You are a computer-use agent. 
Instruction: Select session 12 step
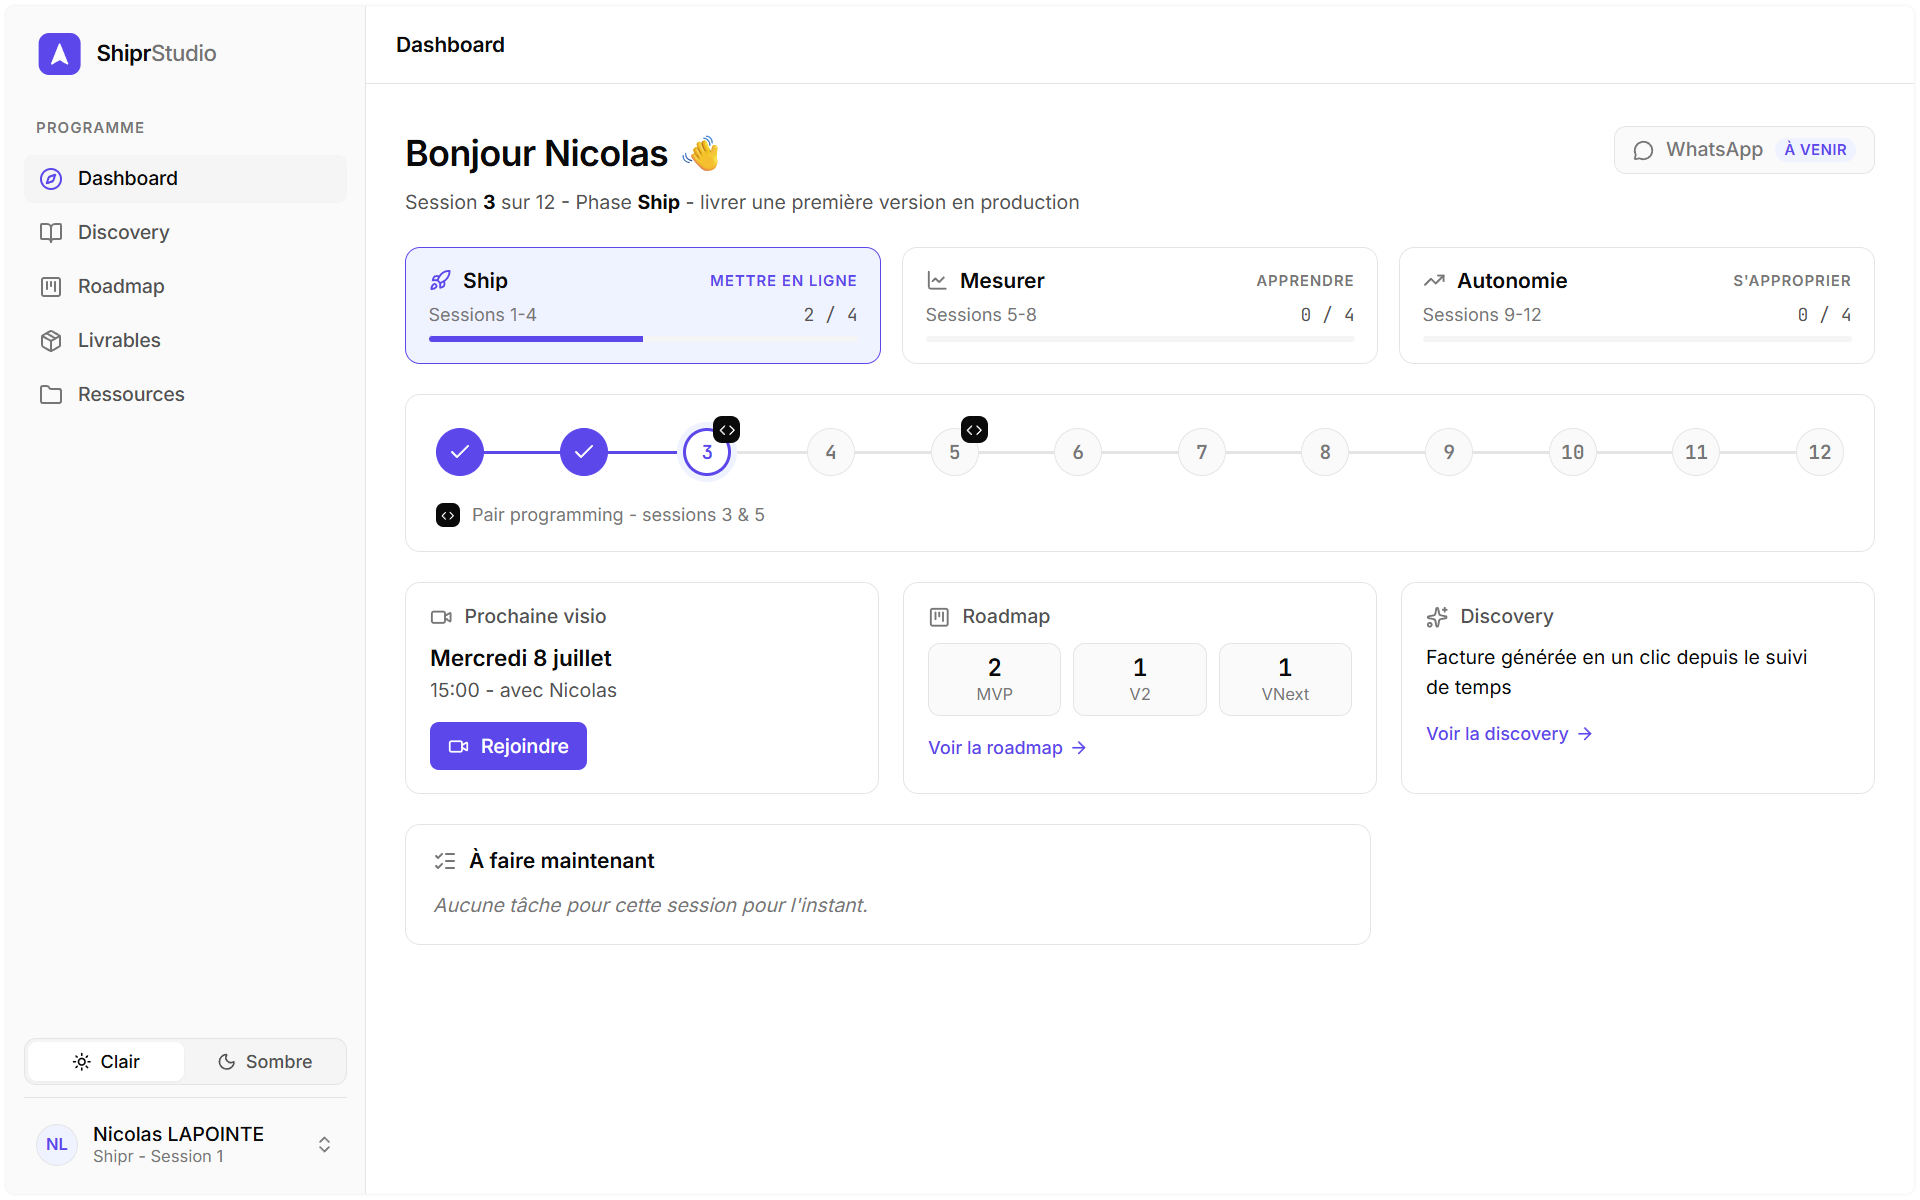pyautogui.click(x=1820, y=452)
